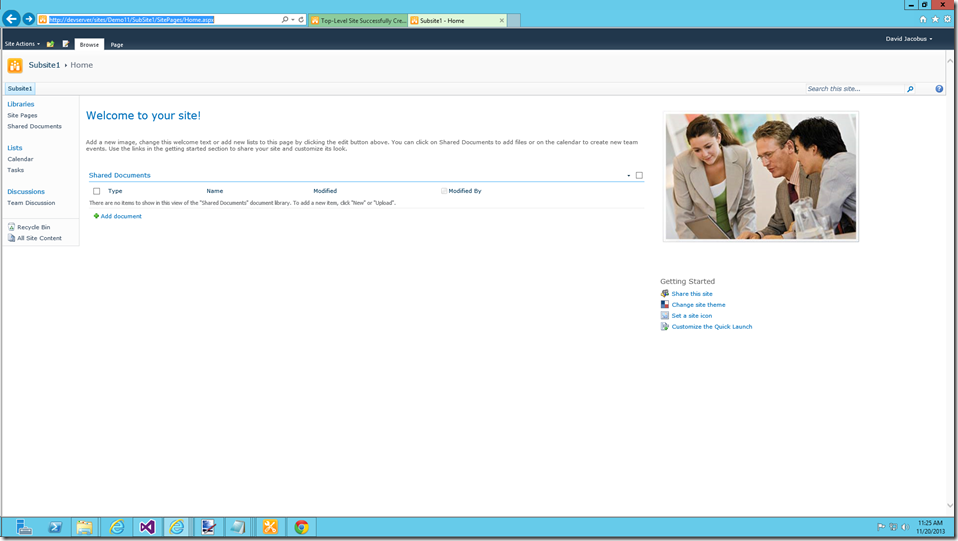Open the address bar autocomplete dropdown arrow
This screenshot has width=958, height=541.
[x=293, y=20]
